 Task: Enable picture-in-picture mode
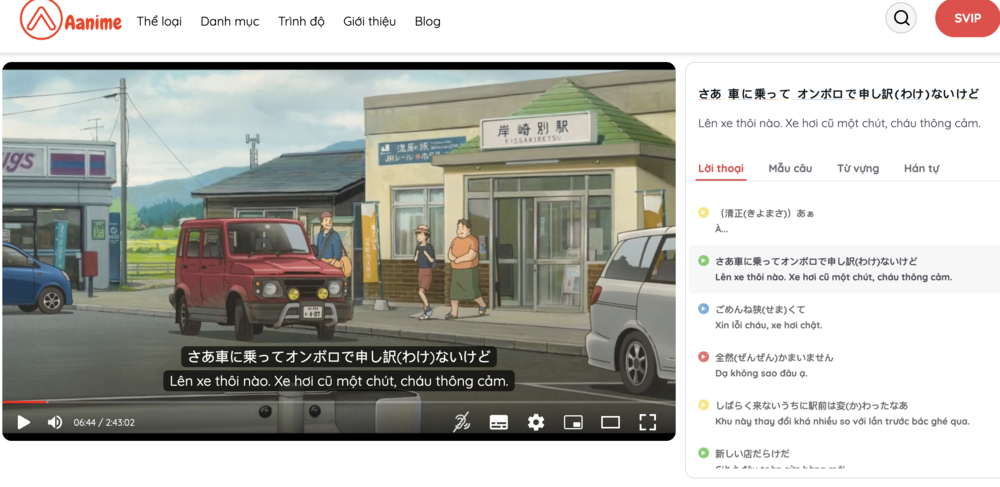click(573, 422)
